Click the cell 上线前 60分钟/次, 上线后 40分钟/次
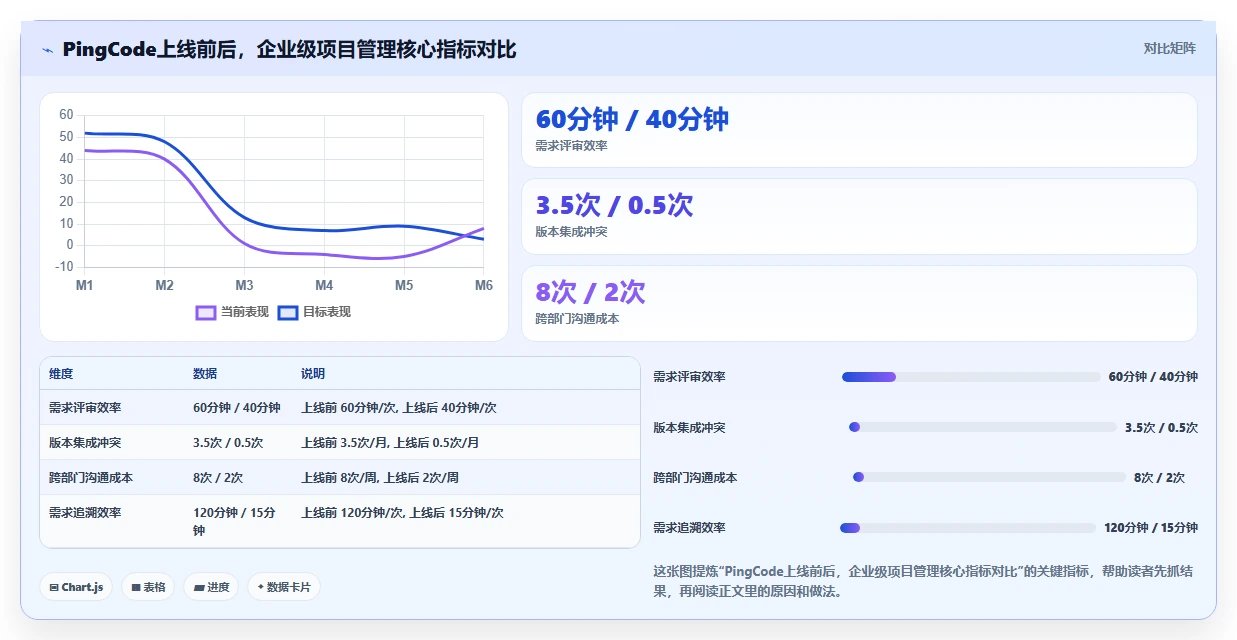This screenshot has width=1237, height=640. (399, 408)
